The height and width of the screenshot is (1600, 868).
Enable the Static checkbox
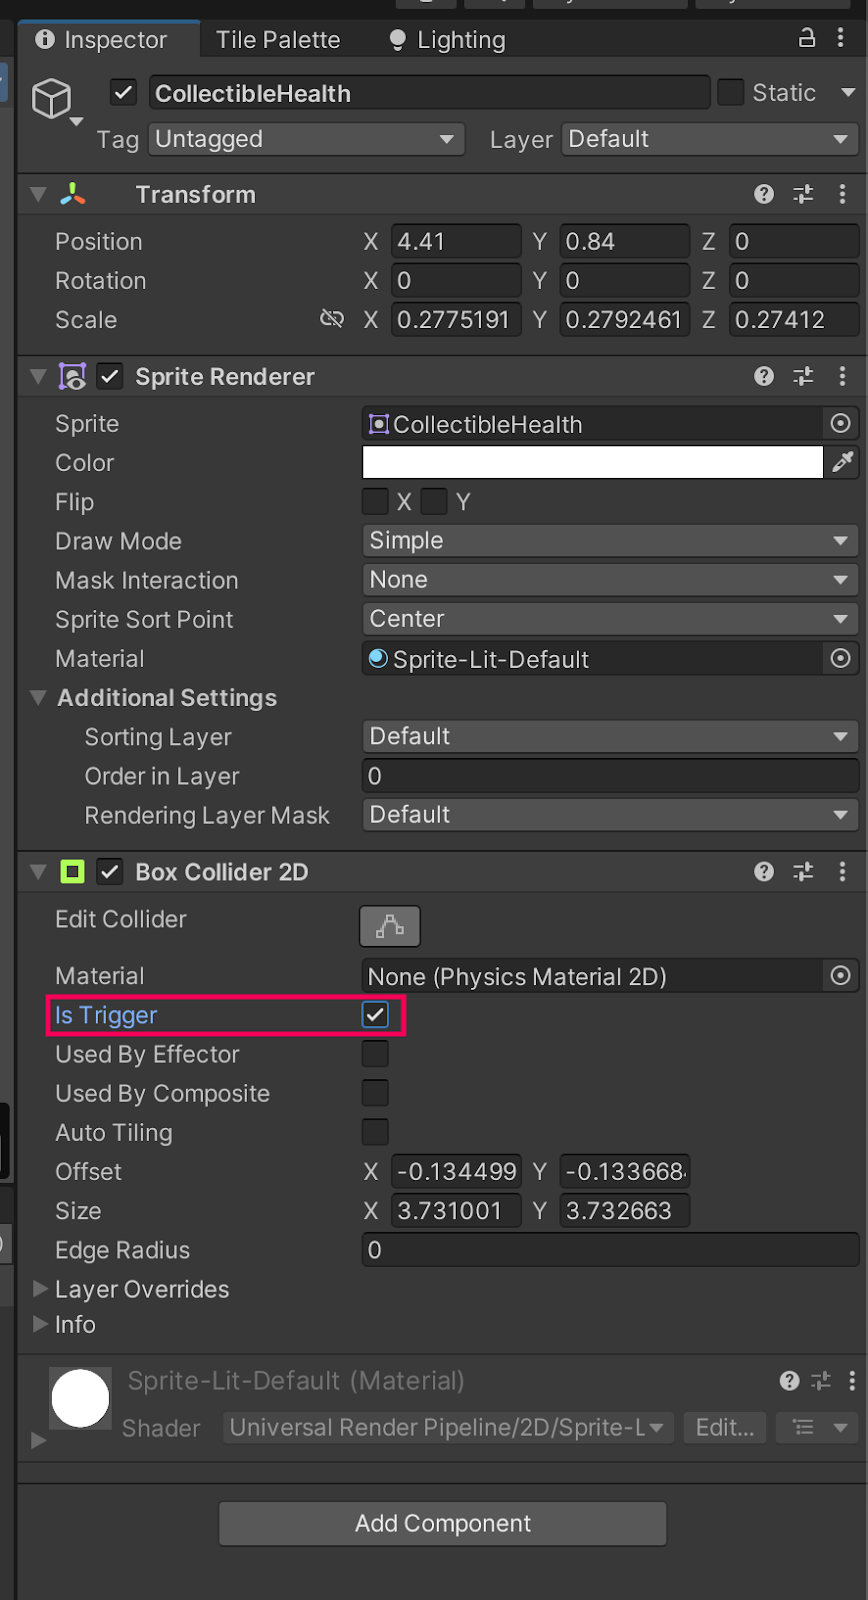(730, 92)
